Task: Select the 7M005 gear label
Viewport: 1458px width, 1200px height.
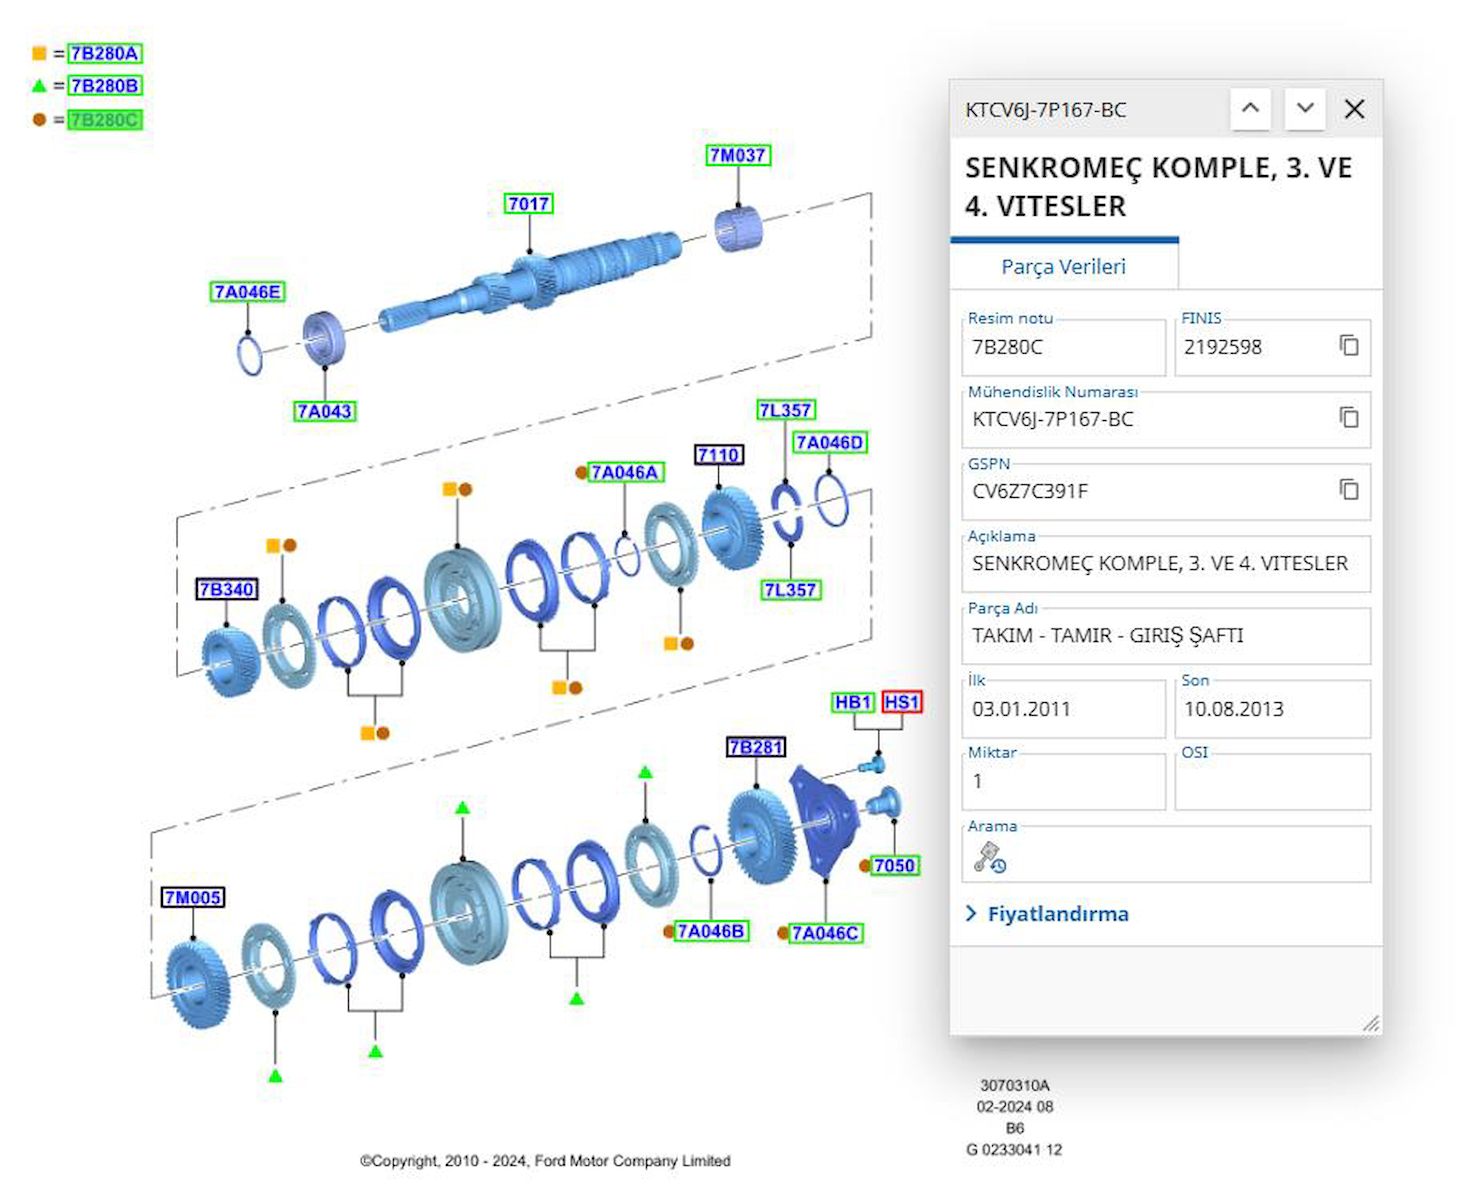Action: point(192,897)
